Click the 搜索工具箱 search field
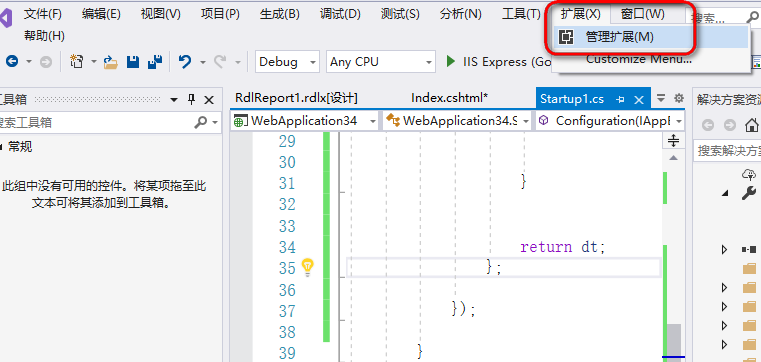This screenshot has height=362, width=761. tap(97, 122)
